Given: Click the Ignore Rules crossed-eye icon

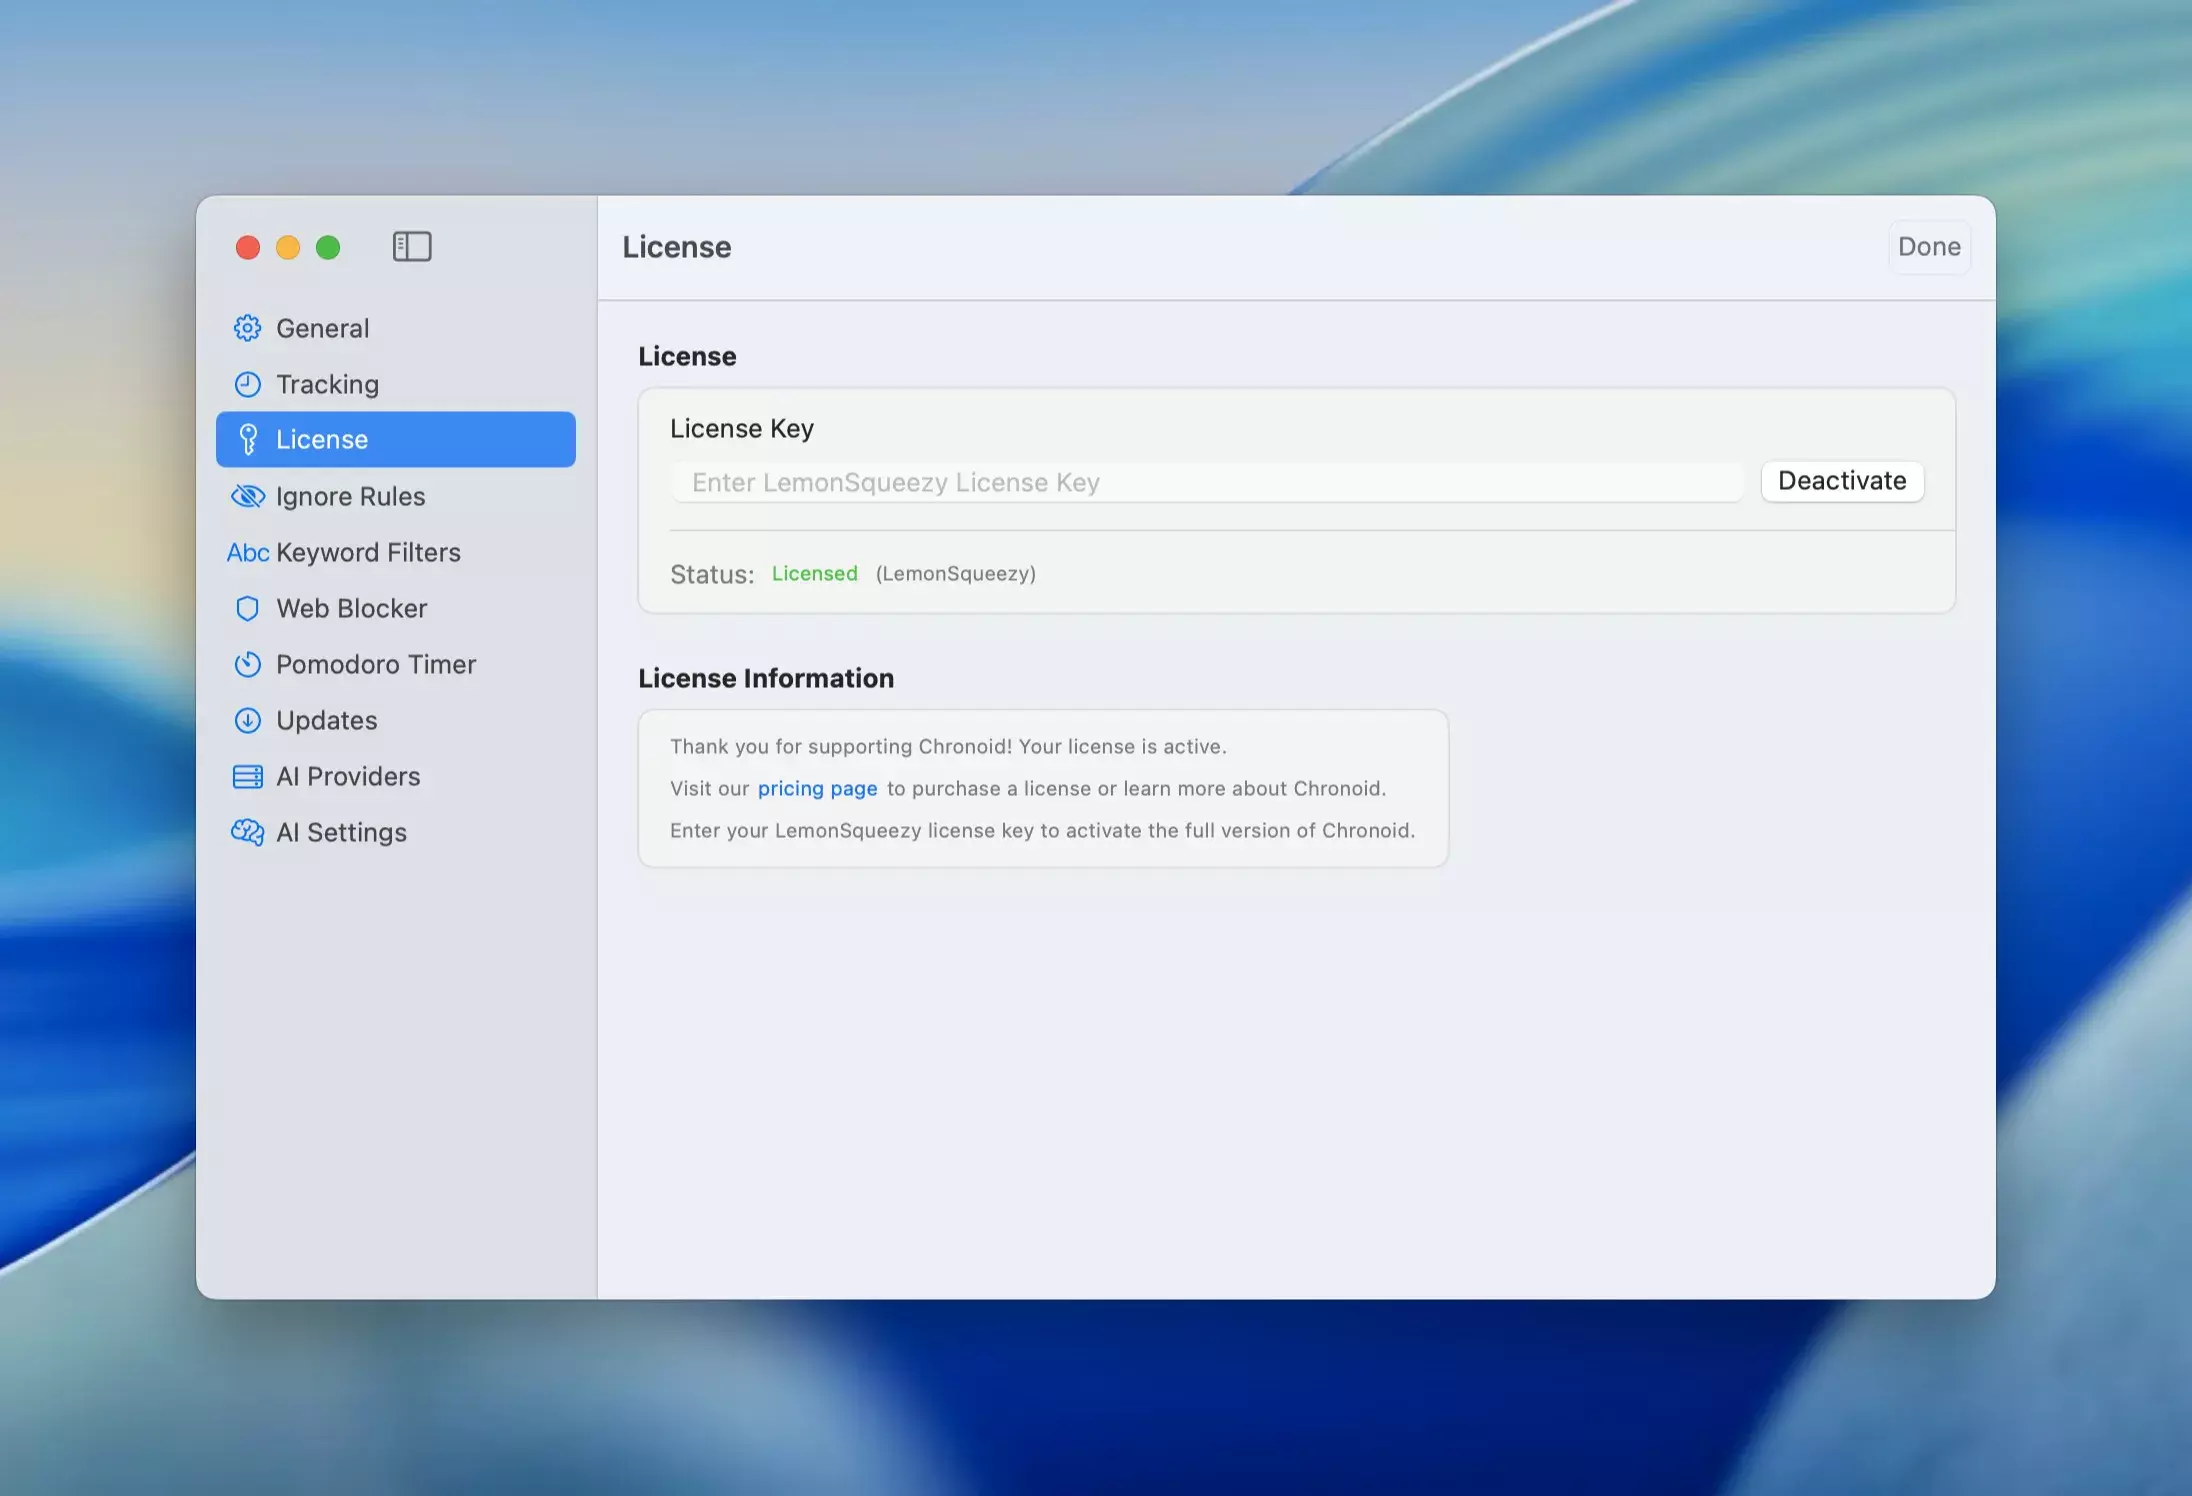Looking at the screenshot, I should tap(247, 496).
